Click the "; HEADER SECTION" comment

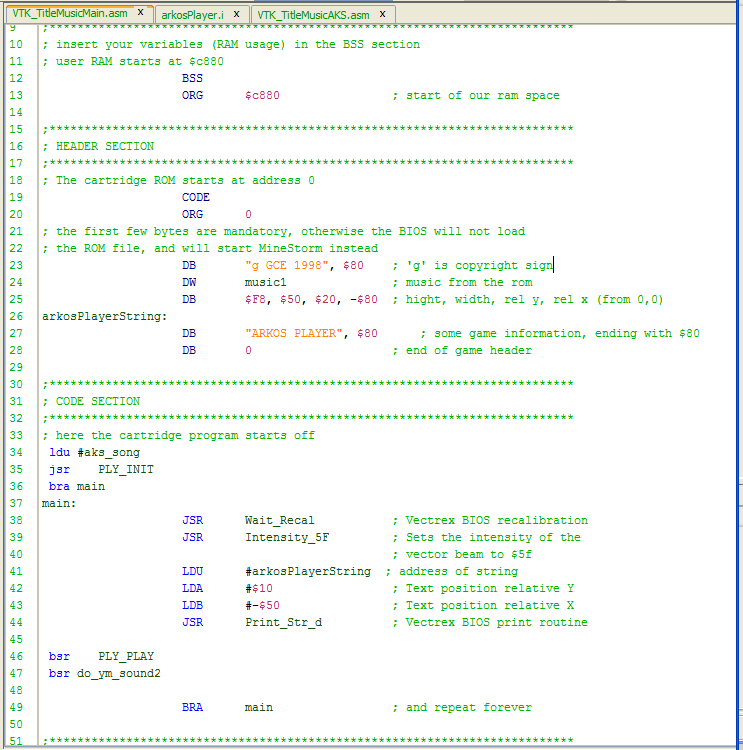tap(98, 147)
